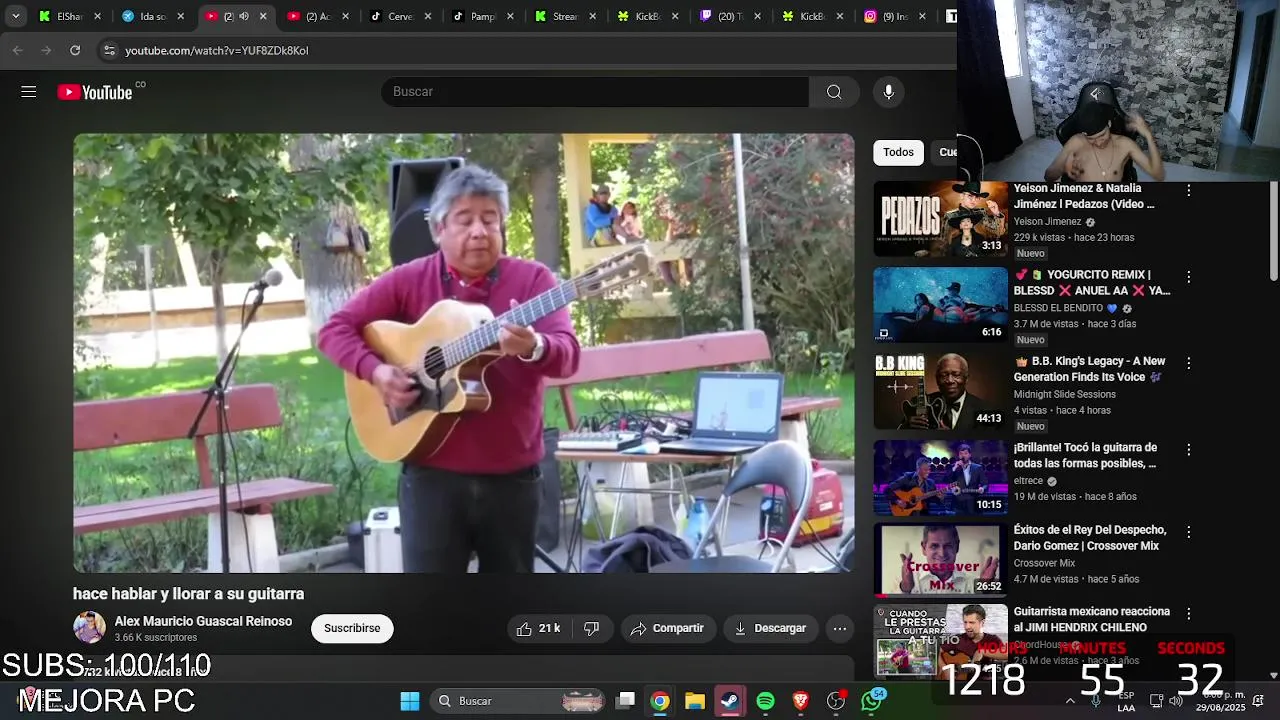Open options menu for B.B. King's Legacy

click(1188, 363)
